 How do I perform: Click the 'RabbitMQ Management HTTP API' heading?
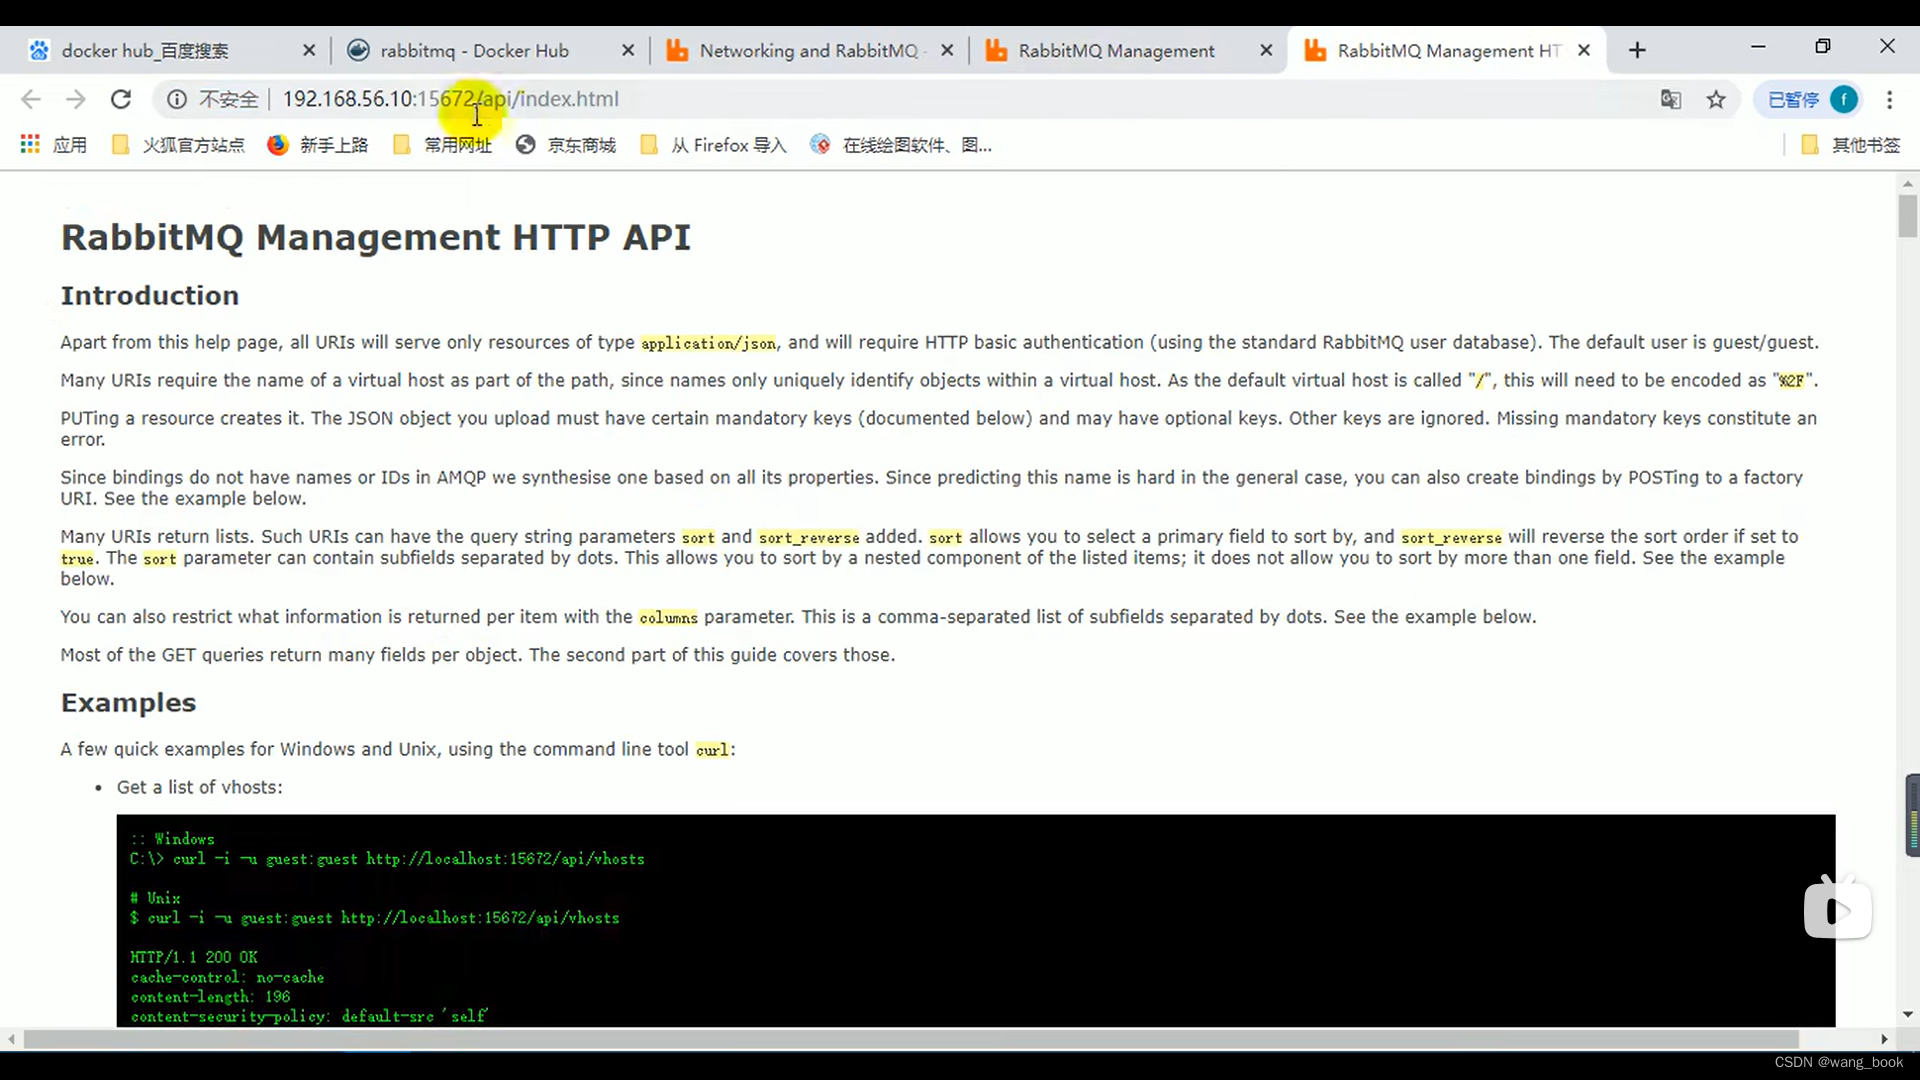376,237
